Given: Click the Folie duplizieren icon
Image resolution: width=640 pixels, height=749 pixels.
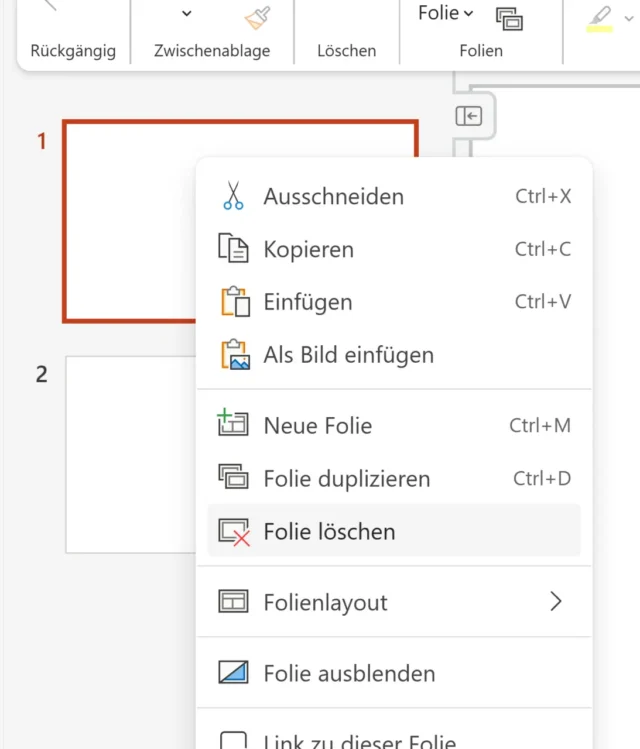Looking at the screenshot, I should pos(233,478).
